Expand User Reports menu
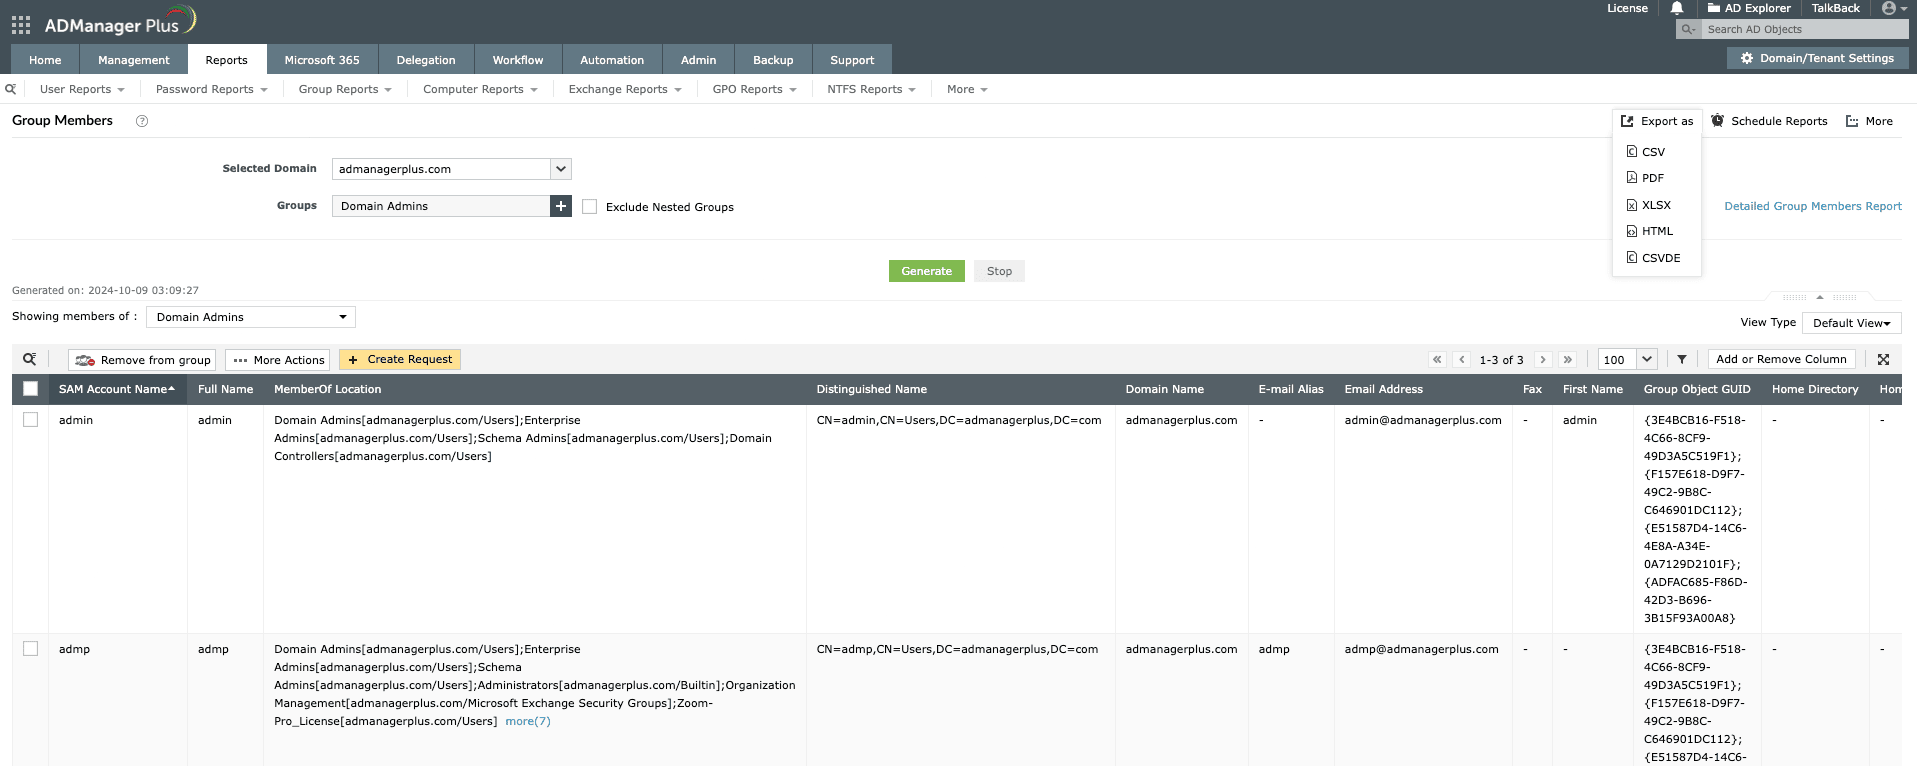 pyautogui.click(x=82, y=89)
